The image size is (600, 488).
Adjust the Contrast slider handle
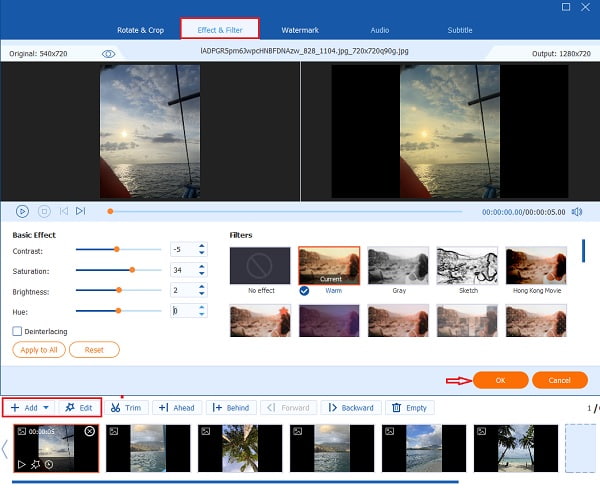pyautogui.click(x=117, y=250)
